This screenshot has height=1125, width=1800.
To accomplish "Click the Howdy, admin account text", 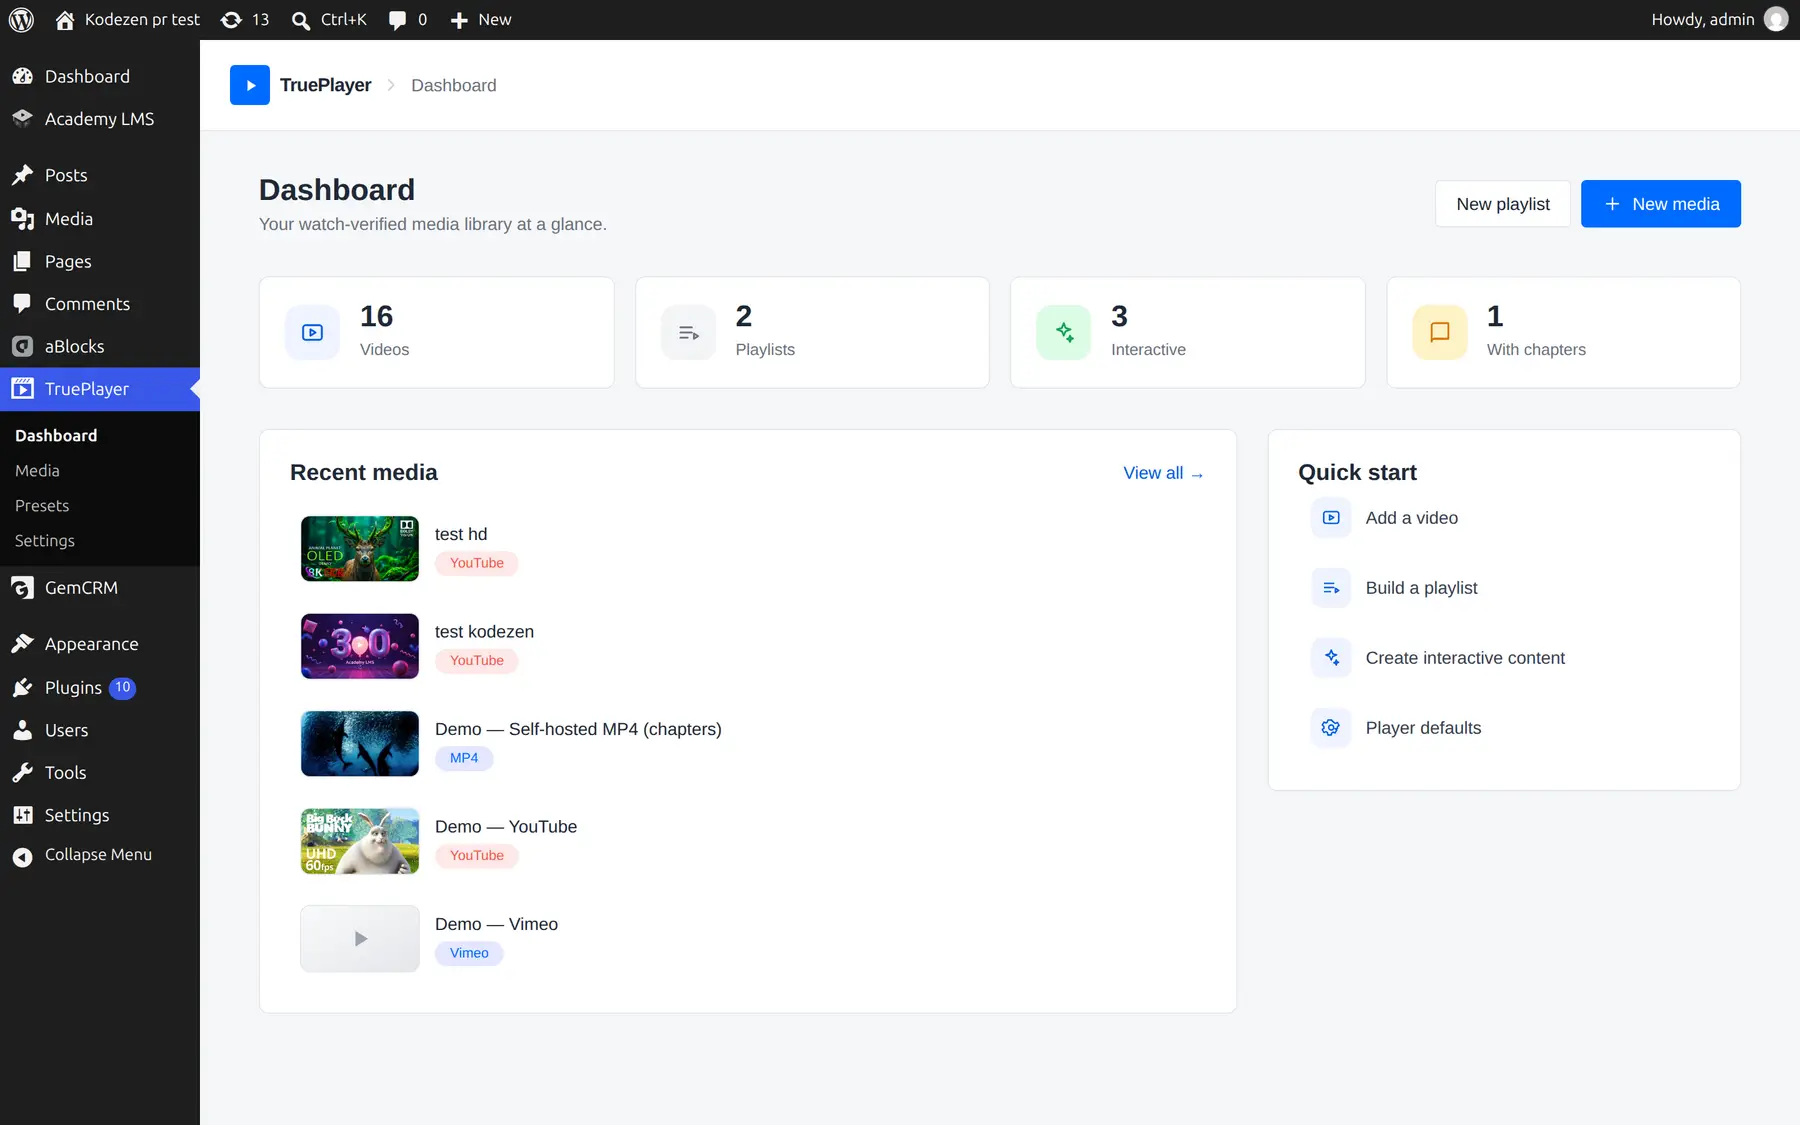I will click(1703, 20).
